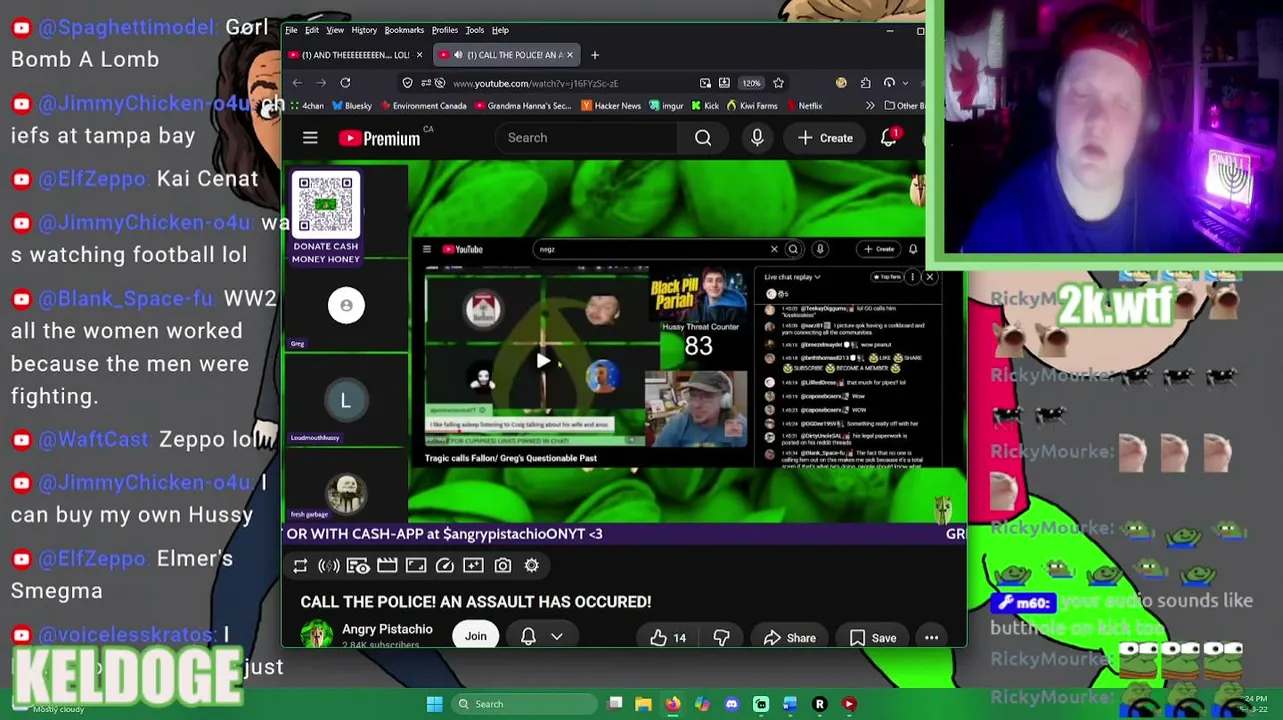Open the Hacker News bookmark
1283x720 pixels.
tap(612, 106)
